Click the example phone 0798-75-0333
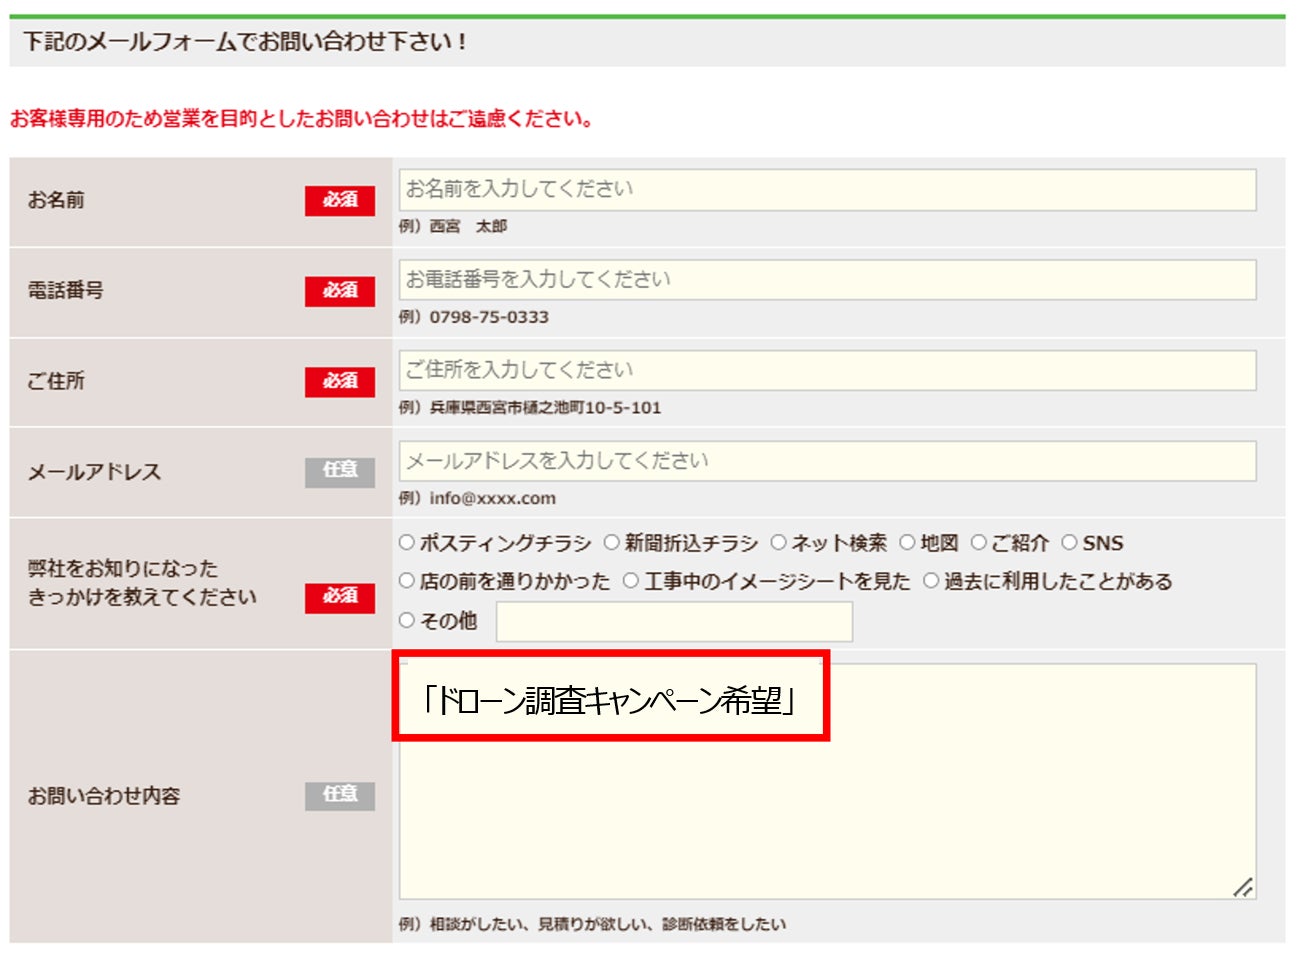The width and height of the screenshot is (1300, 962). [489, 317]
